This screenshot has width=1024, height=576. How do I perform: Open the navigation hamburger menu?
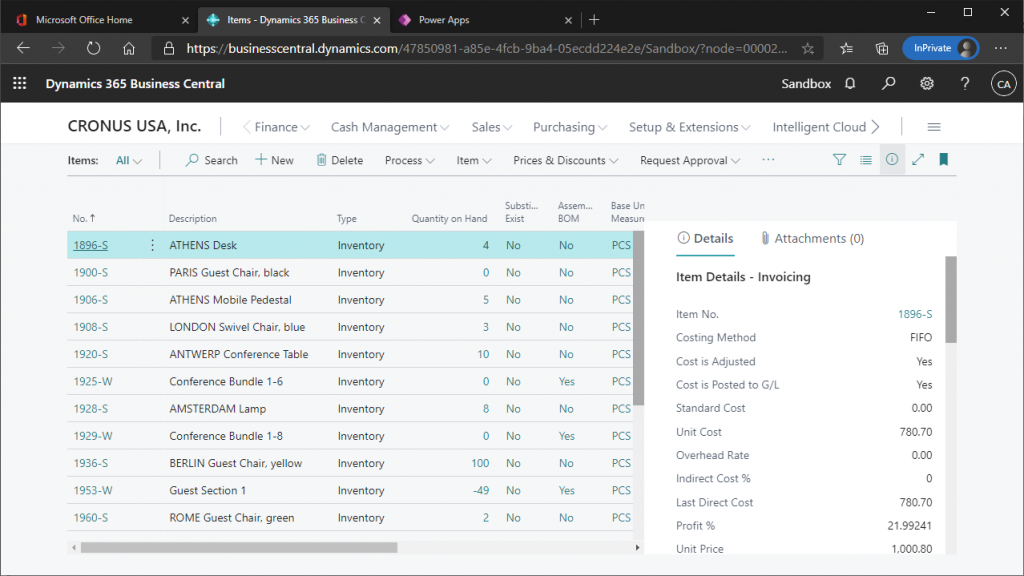(934, 127)
